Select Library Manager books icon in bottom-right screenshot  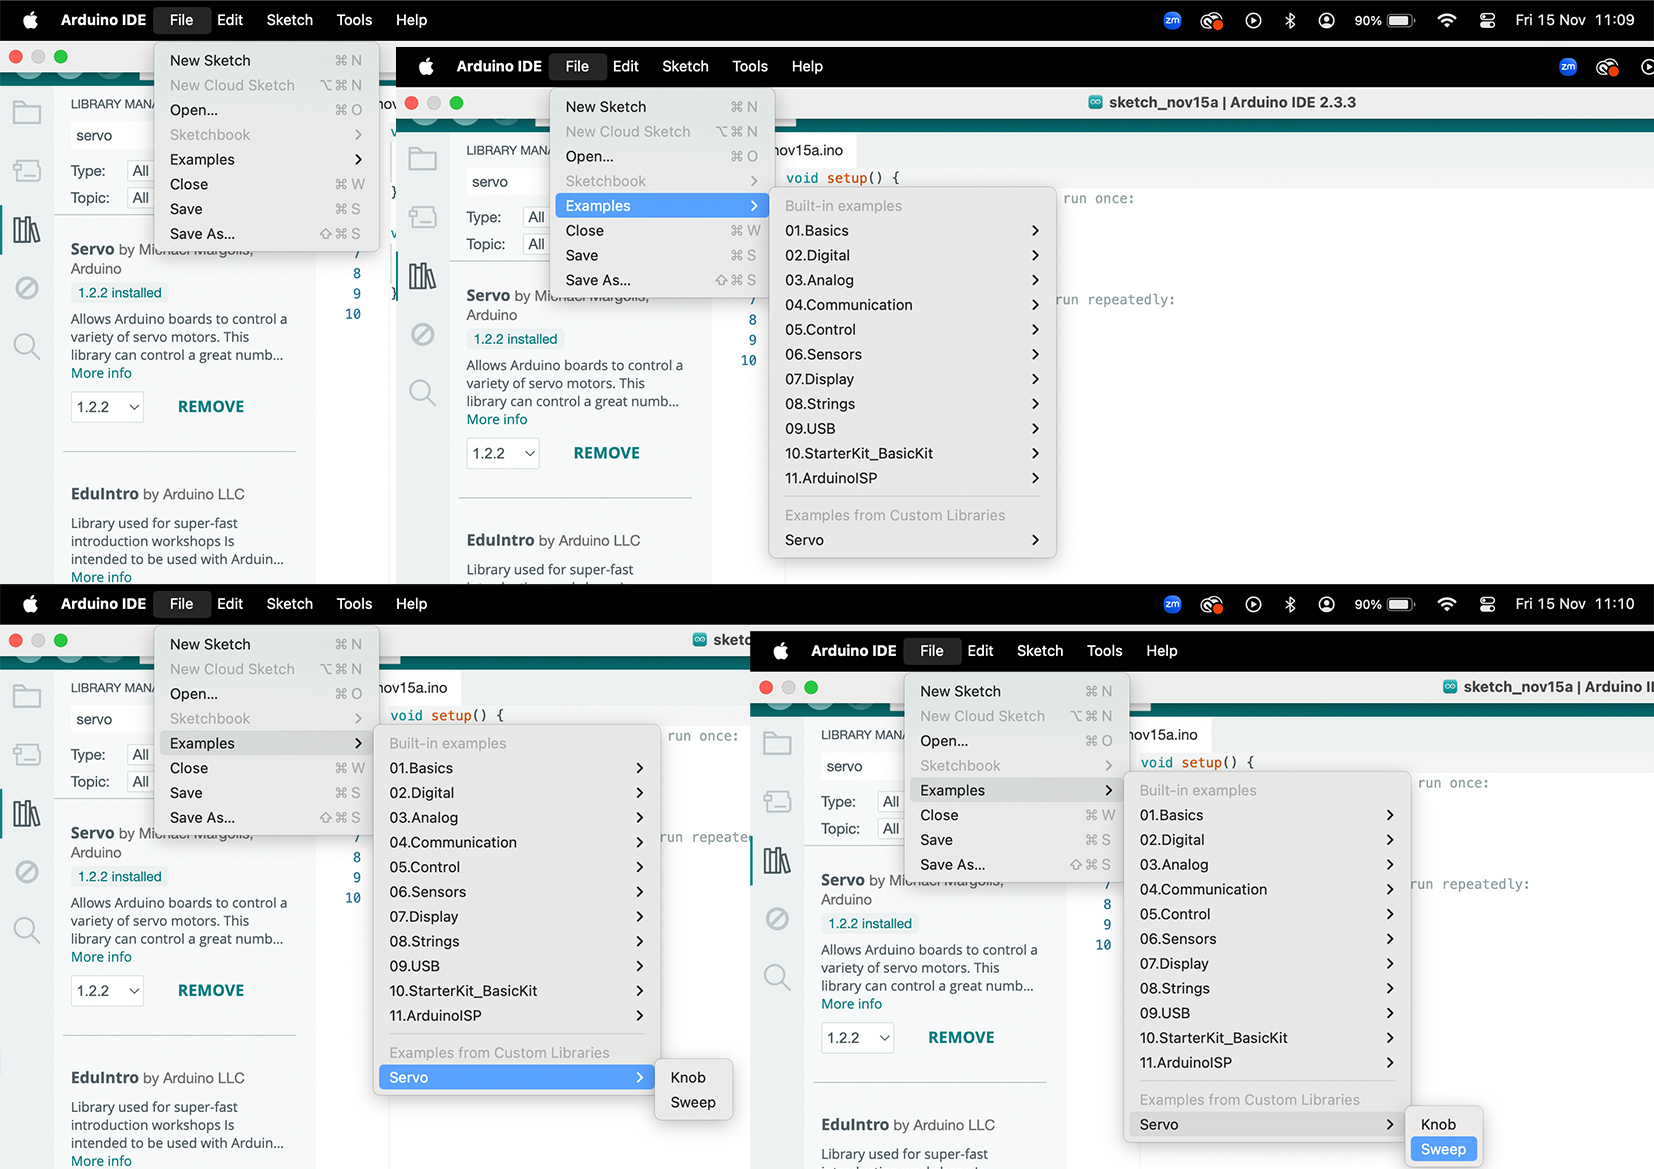tap(777, 860)
